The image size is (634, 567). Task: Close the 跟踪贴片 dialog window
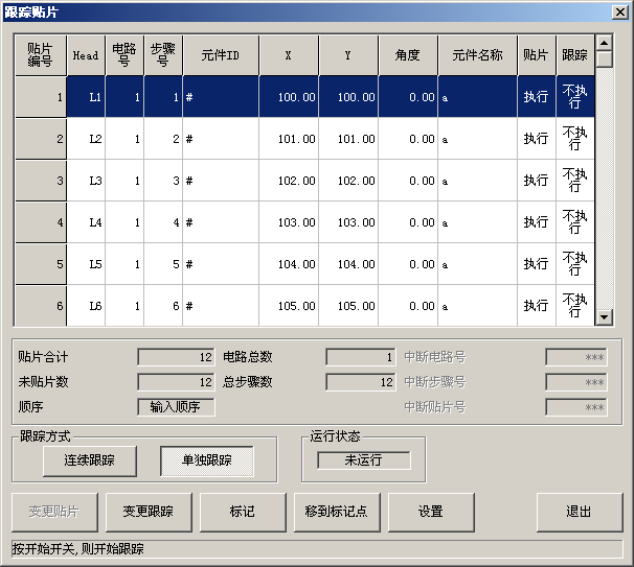pyautogui.click(x=620, y=12)
